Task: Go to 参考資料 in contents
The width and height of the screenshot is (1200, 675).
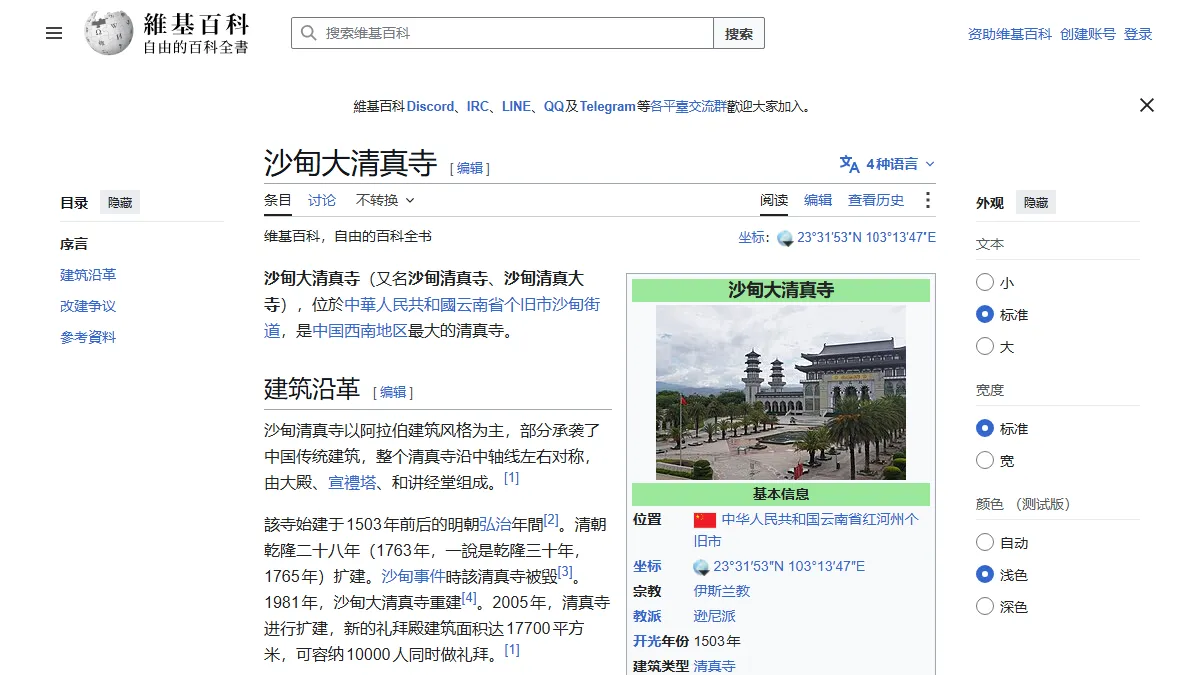Action: coord(88,337)
